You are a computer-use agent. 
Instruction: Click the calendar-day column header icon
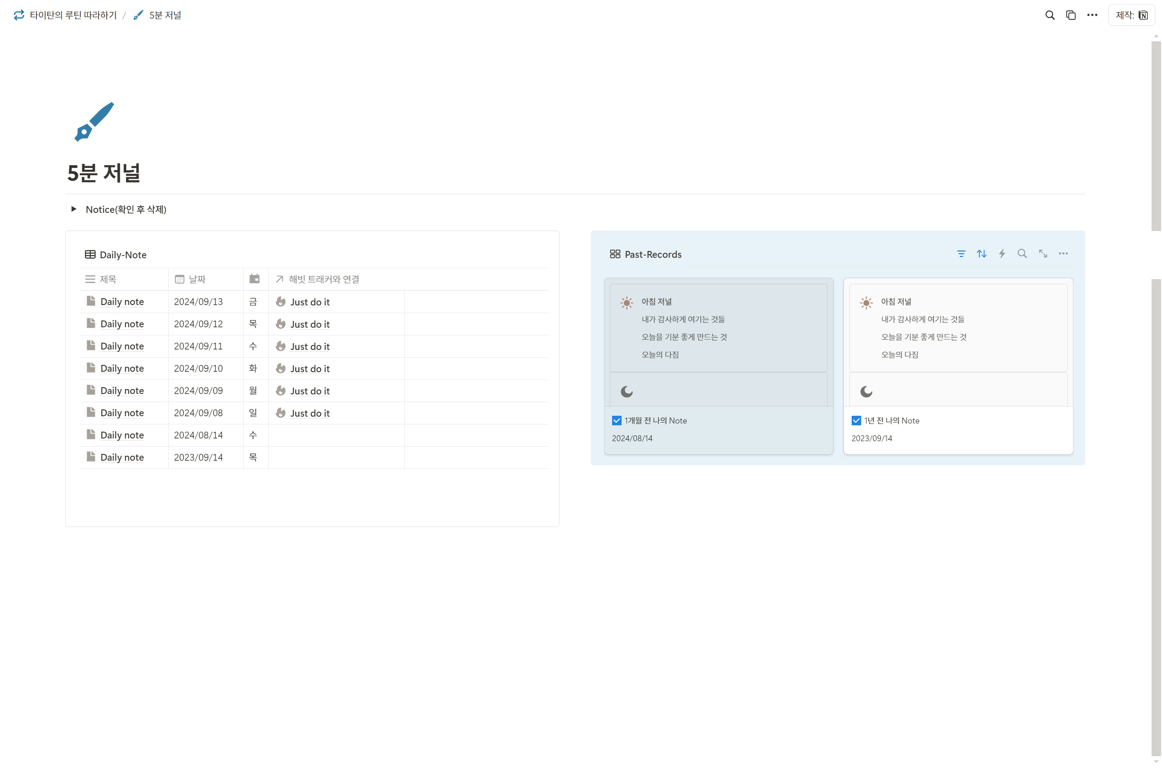pos(255,279)
